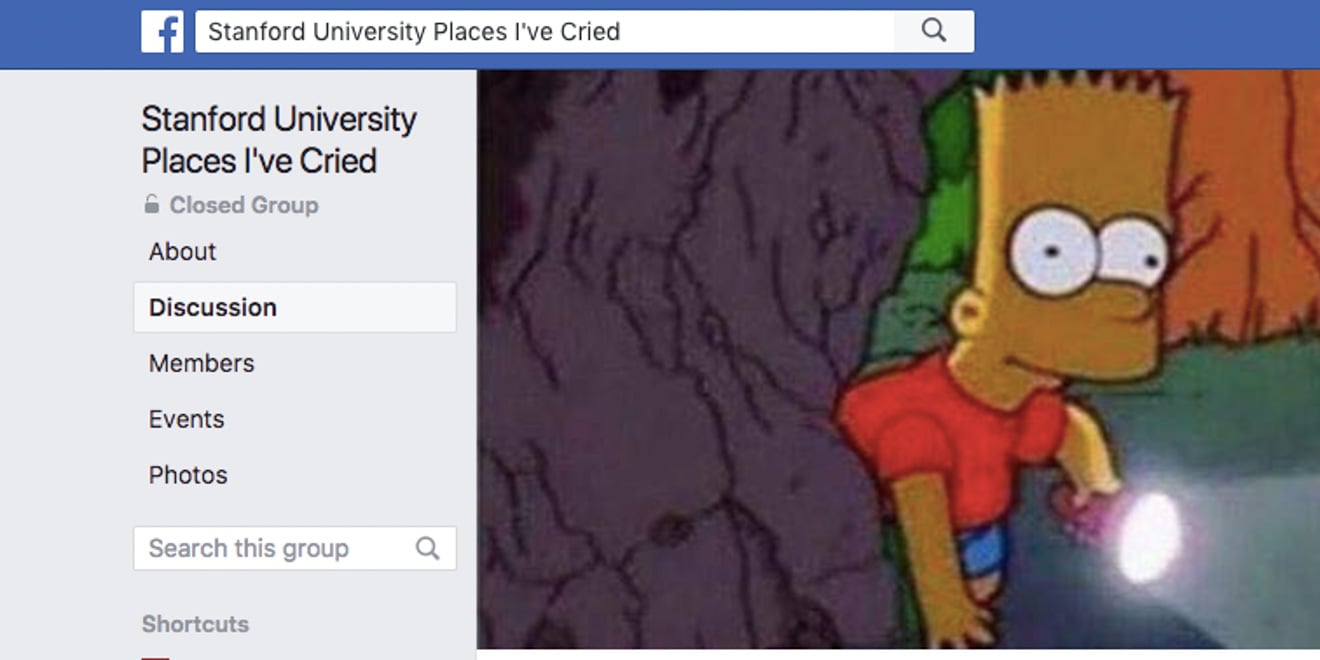
Task: Focus the top Facebook search field
Action: point(545,31)
